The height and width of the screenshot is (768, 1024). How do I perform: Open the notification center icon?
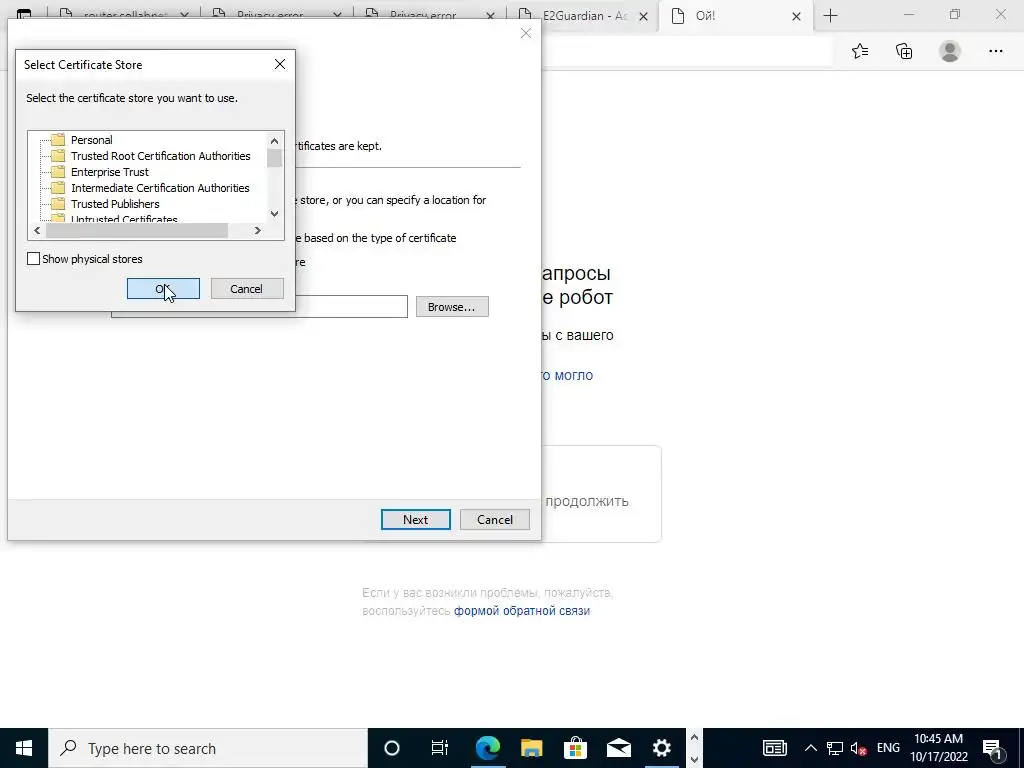tap(992, 748)
